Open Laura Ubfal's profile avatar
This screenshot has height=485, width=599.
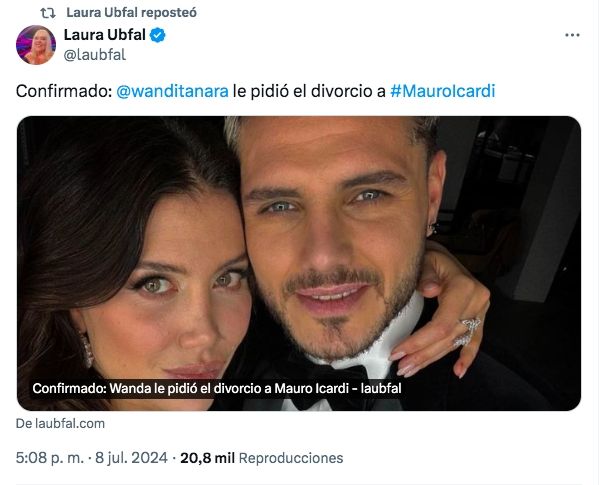pos(36,45)
